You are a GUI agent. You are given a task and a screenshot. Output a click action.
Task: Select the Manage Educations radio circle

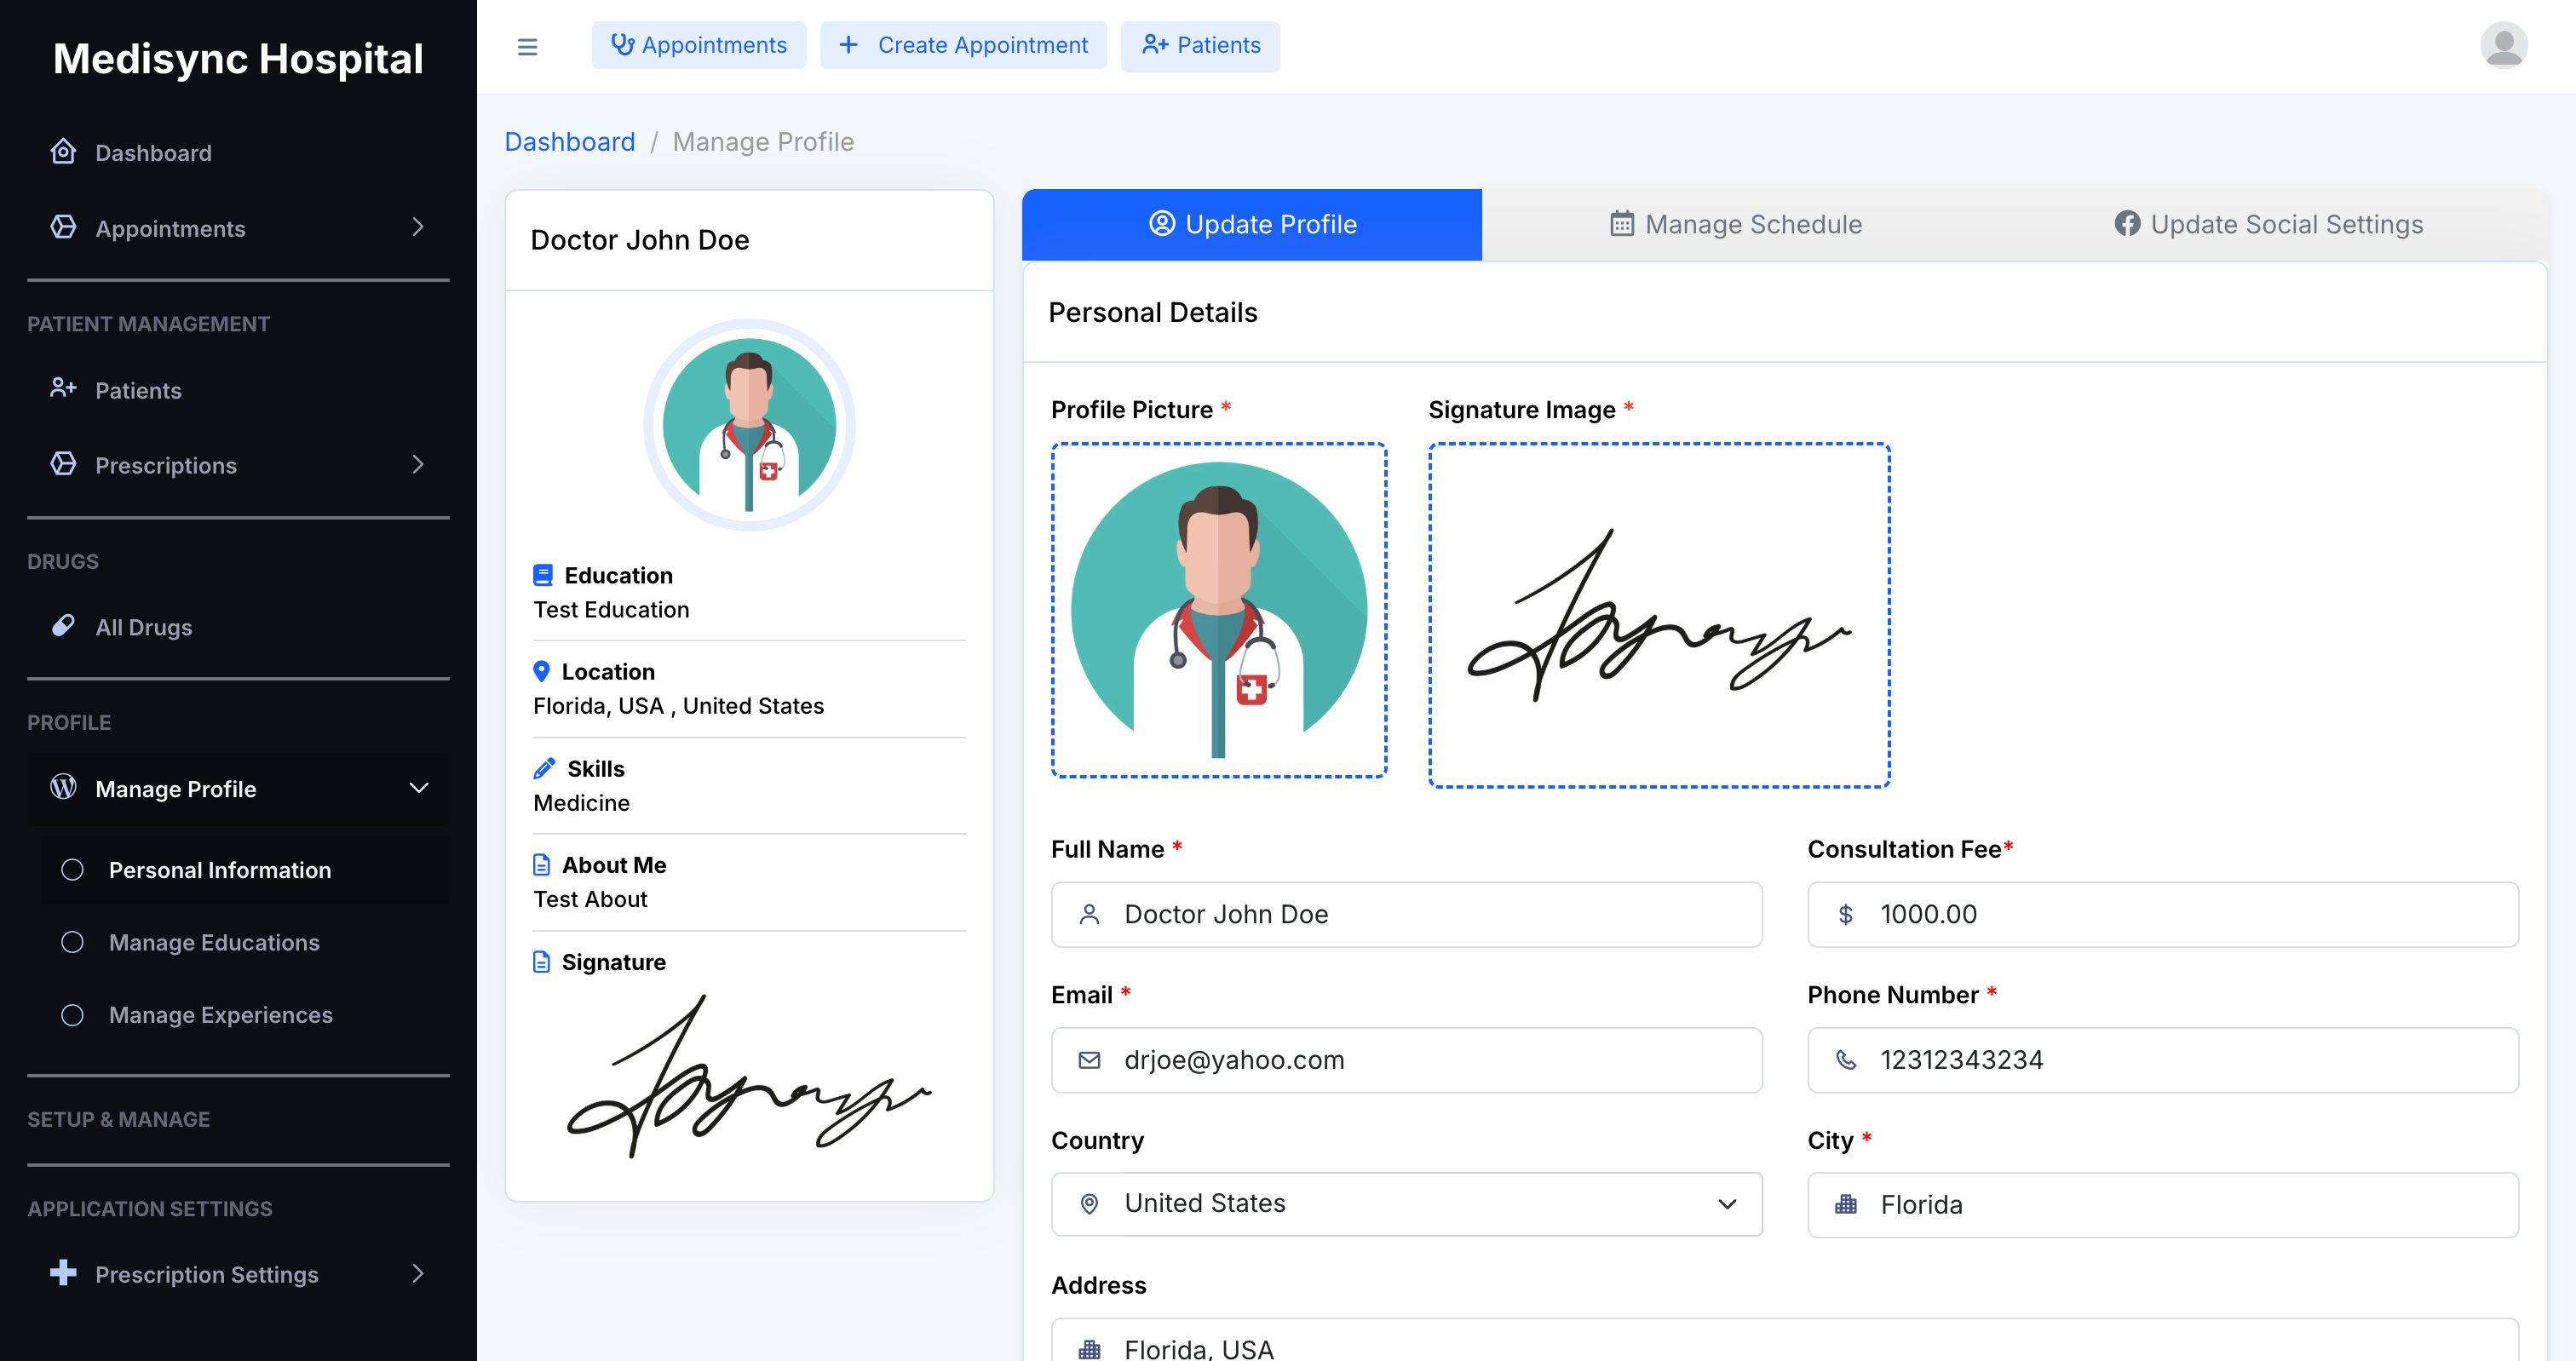point(72,942)
